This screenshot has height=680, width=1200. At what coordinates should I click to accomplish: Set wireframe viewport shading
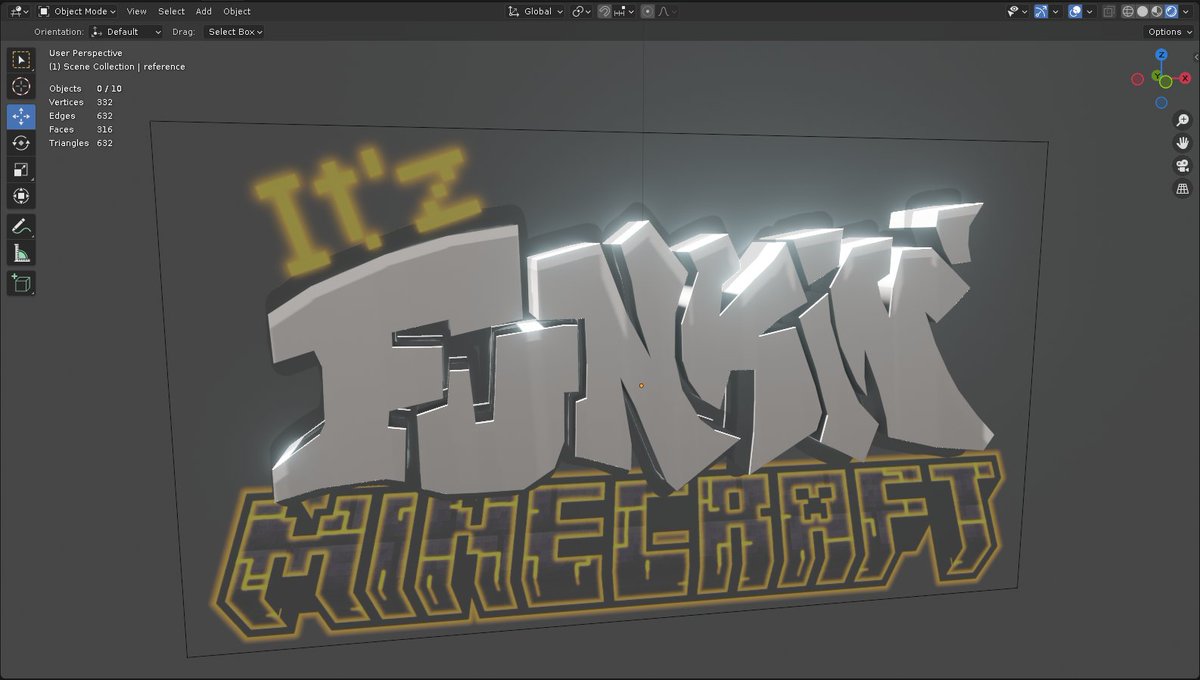click(1128, 11)
